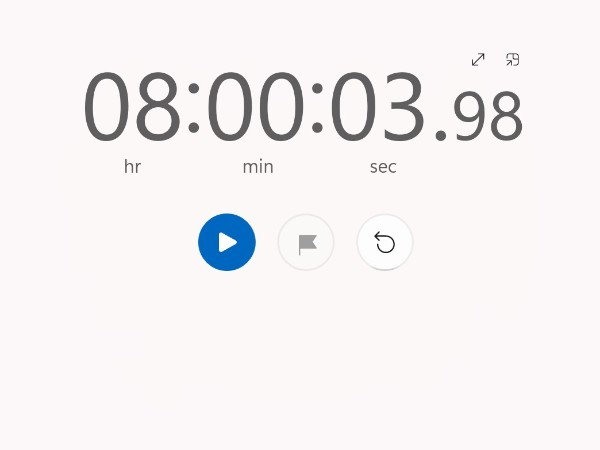Start the stopwatch with the blue play button

(x=227, y=242)
